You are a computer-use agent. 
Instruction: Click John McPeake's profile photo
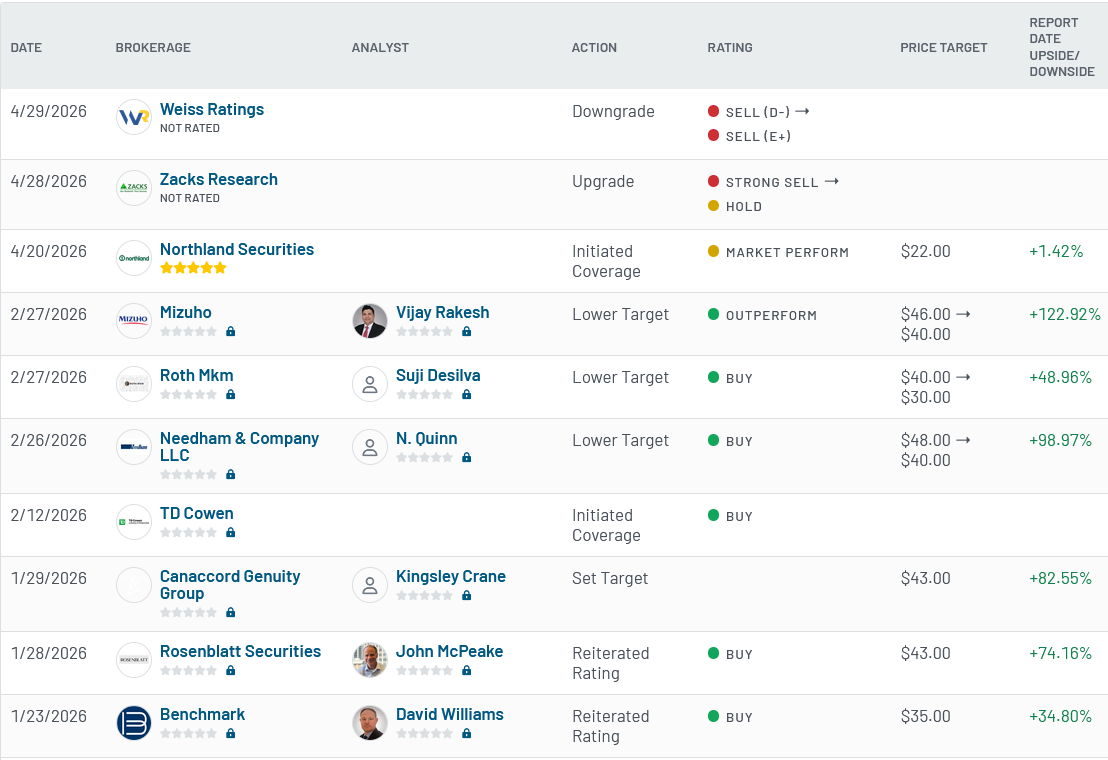pos(370,660)
